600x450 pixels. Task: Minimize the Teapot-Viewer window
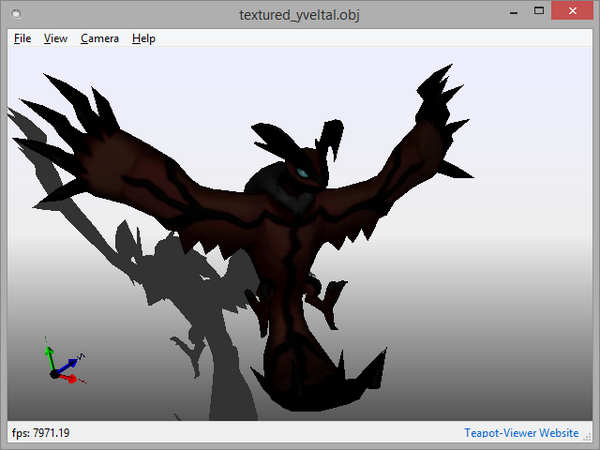514,11
